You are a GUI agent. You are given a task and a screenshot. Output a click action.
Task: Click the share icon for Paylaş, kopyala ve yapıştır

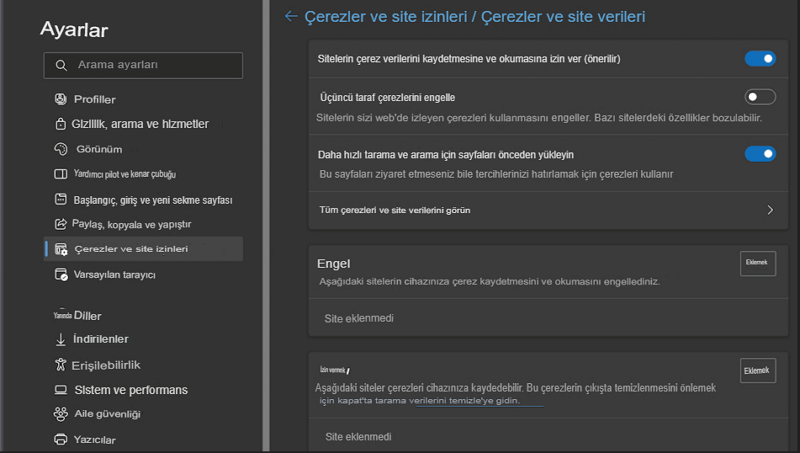[61, 224]
